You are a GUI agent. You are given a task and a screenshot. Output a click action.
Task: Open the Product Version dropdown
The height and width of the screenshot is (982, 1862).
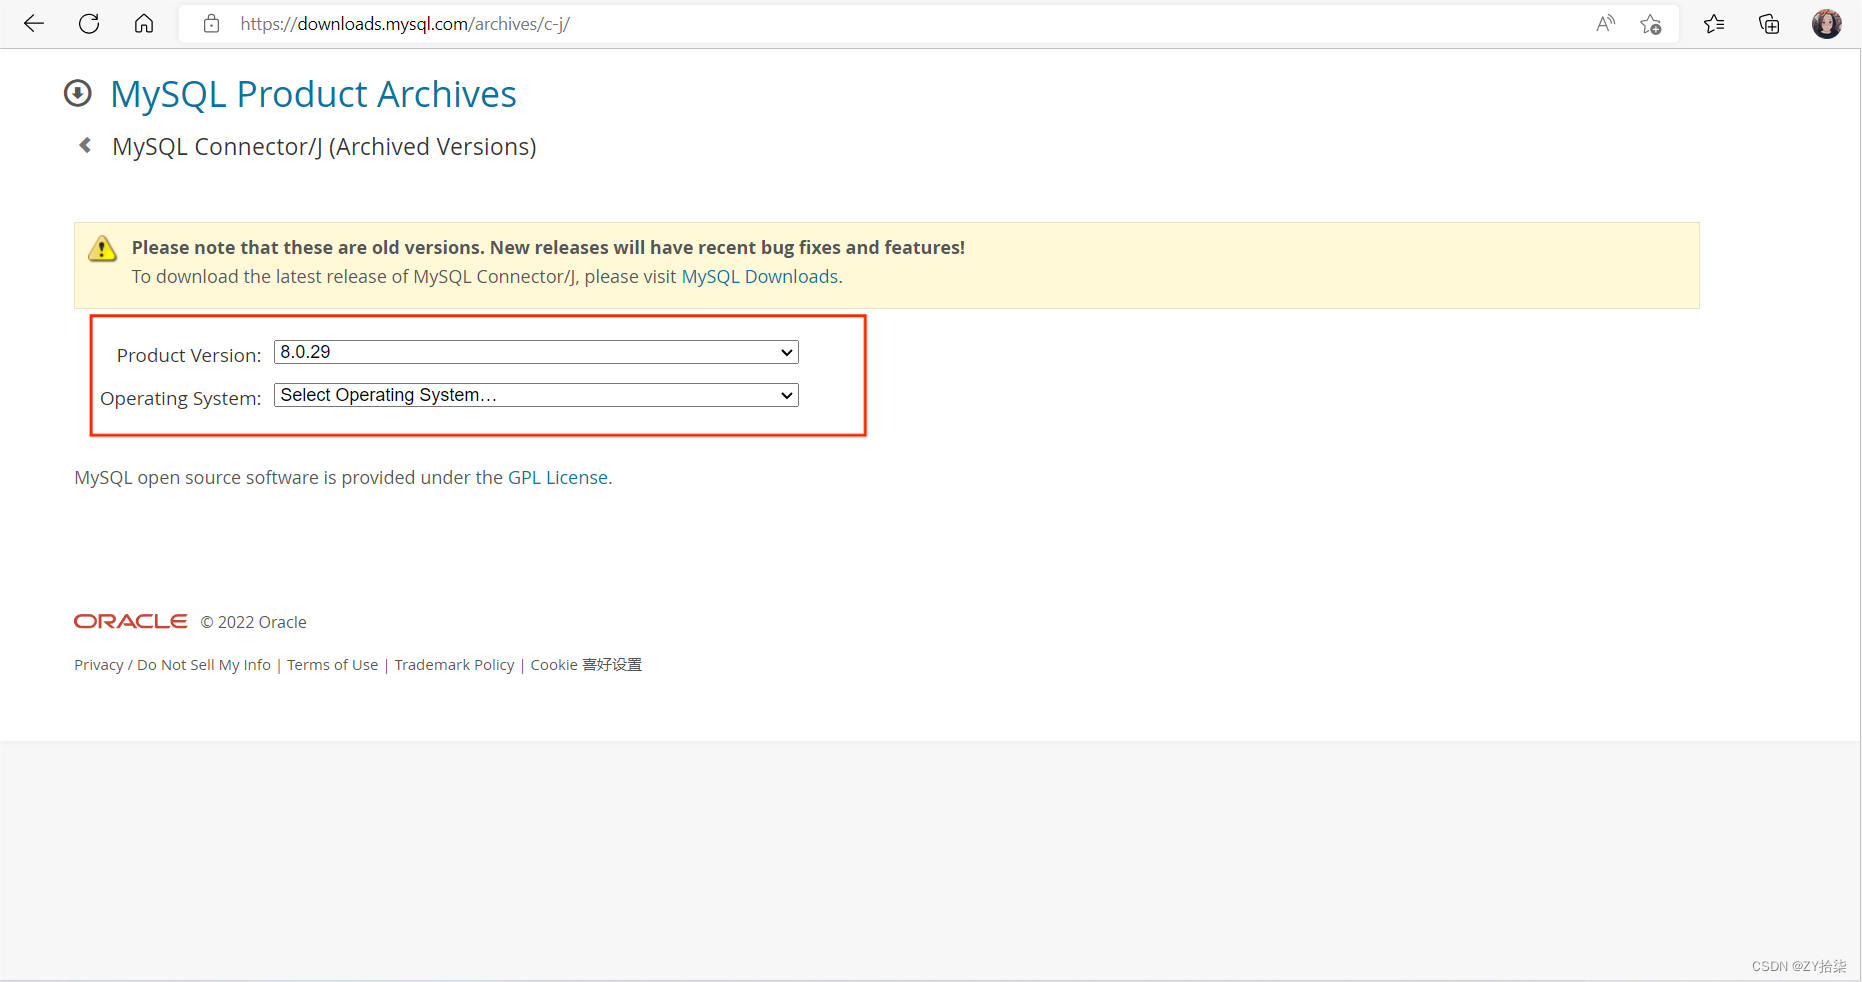coord(536,352)
